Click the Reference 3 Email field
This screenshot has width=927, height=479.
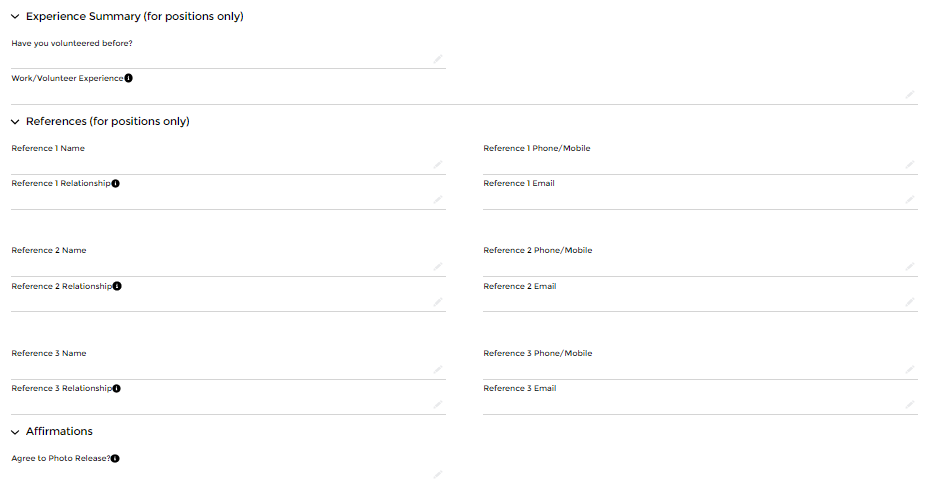[690, 404]
